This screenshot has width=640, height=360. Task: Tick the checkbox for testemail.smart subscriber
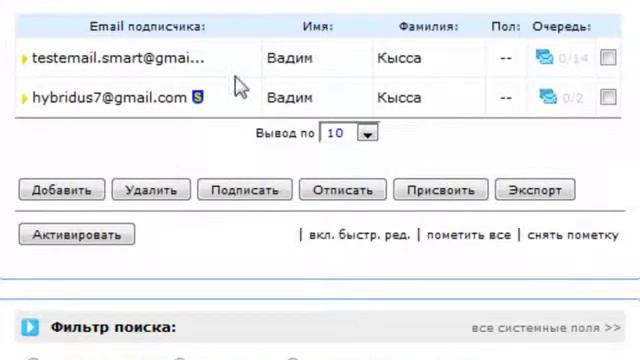[x=608, y=58]
